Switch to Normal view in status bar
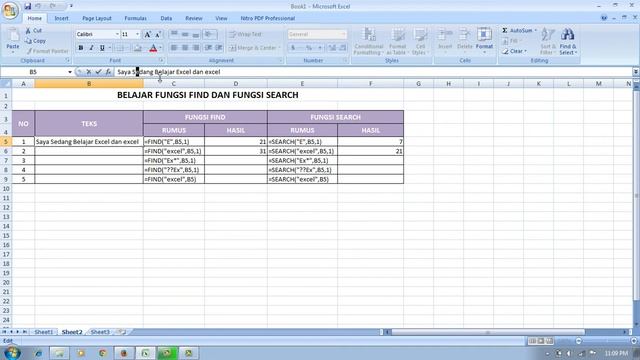The height and width of the screenshot is (360, 640). [532, 341]
